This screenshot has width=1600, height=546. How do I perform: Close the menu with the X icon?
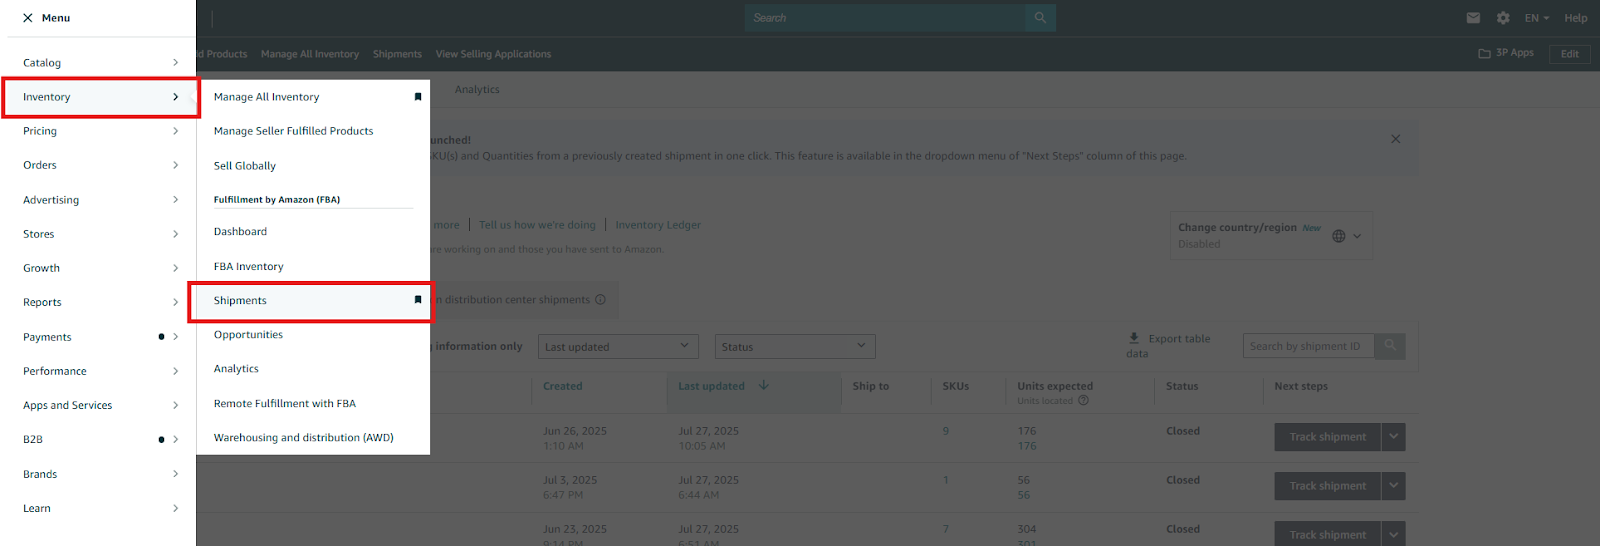pos(27,18)
